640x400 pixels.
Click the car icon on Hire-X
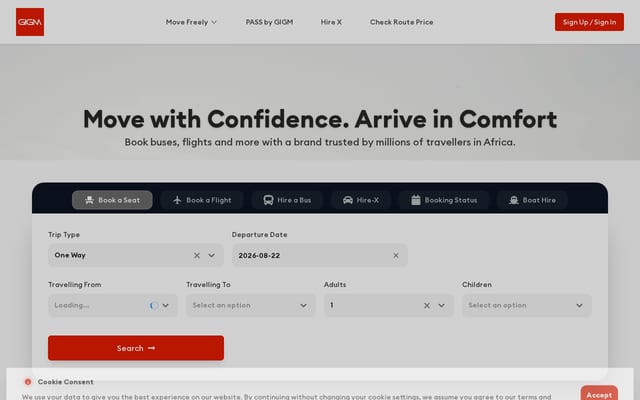click(x=348, y=200)
